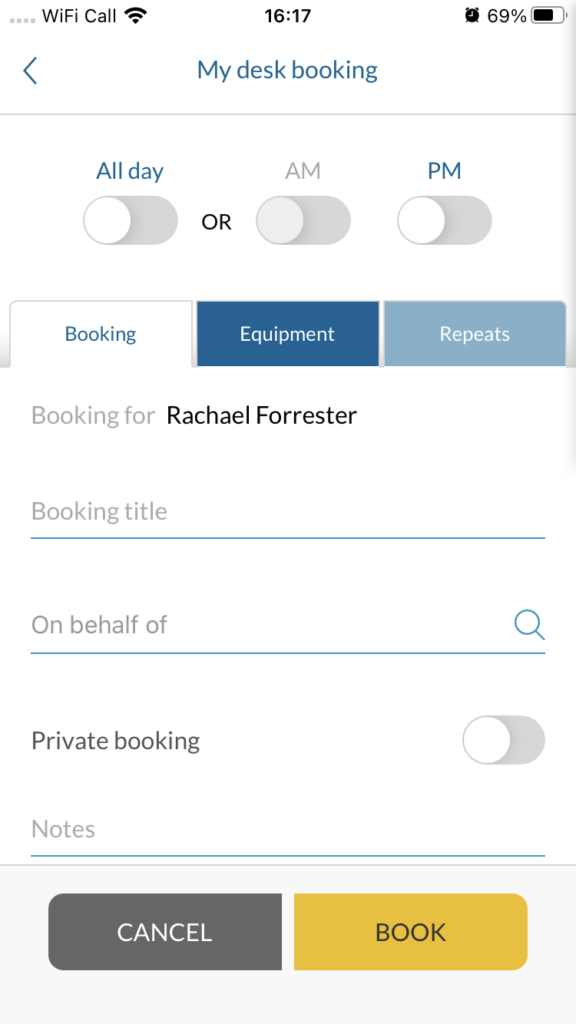The width and height of the screenshot is (576, 1024).
Task: Tap the yellow BOOK button
Action: [411, 932]
